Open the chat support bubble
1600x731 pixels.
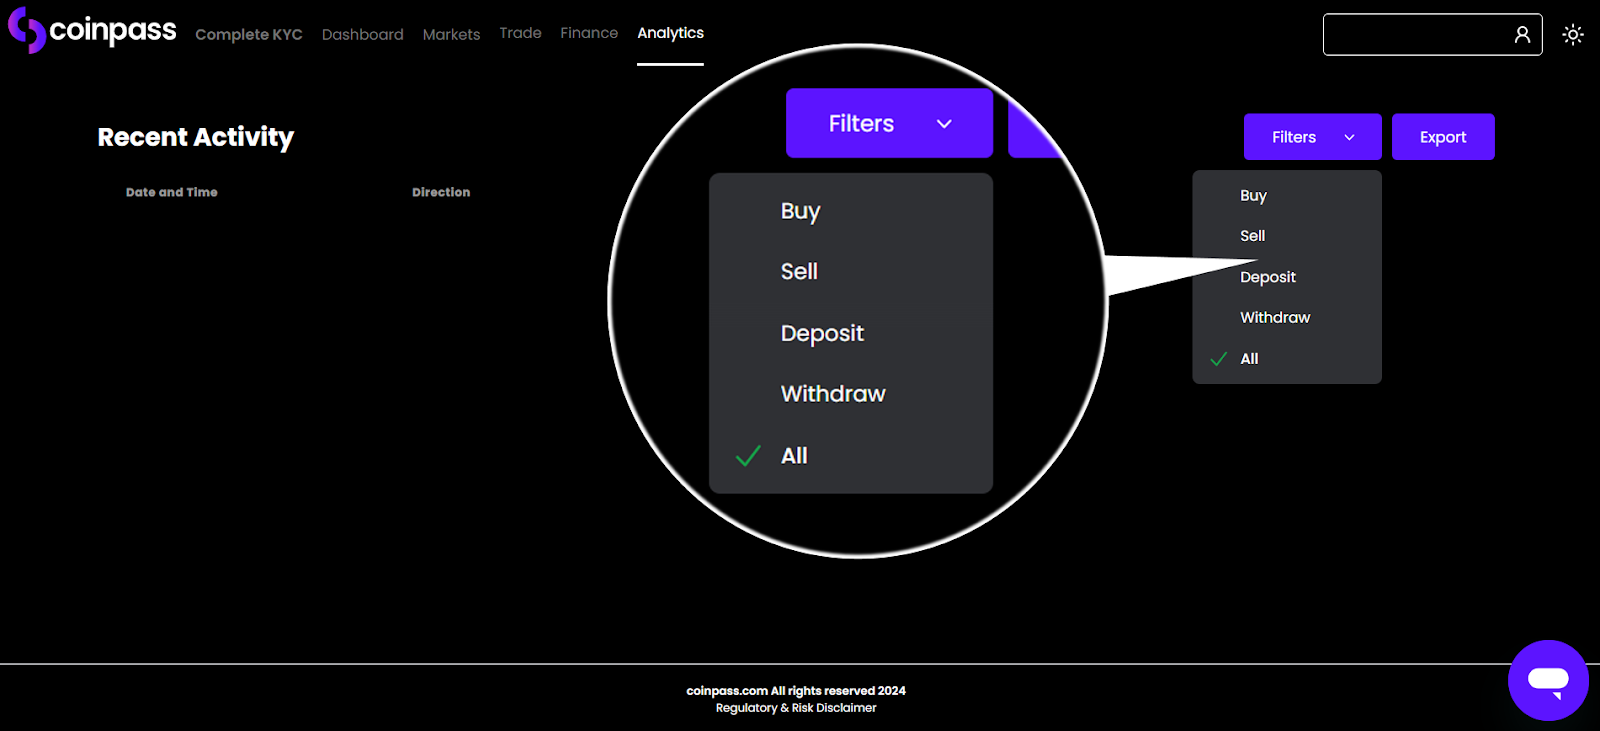1547,680
